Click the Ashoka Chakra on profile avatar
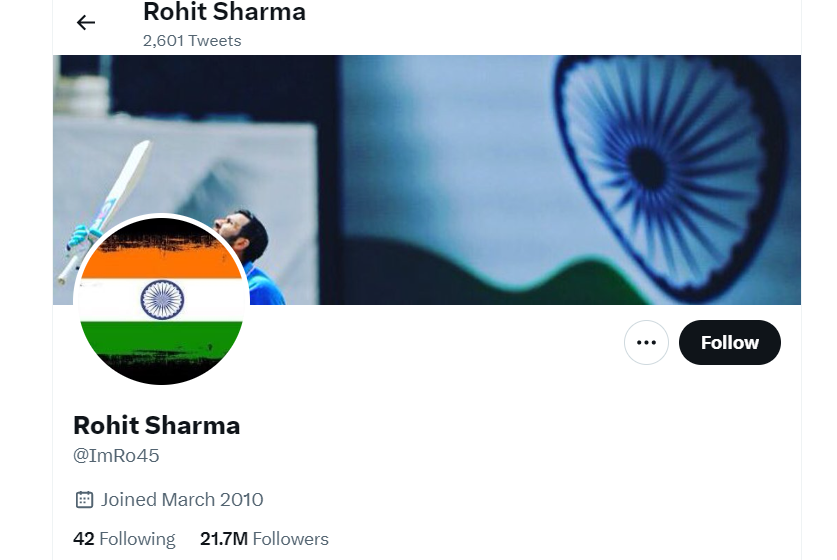 162,299
